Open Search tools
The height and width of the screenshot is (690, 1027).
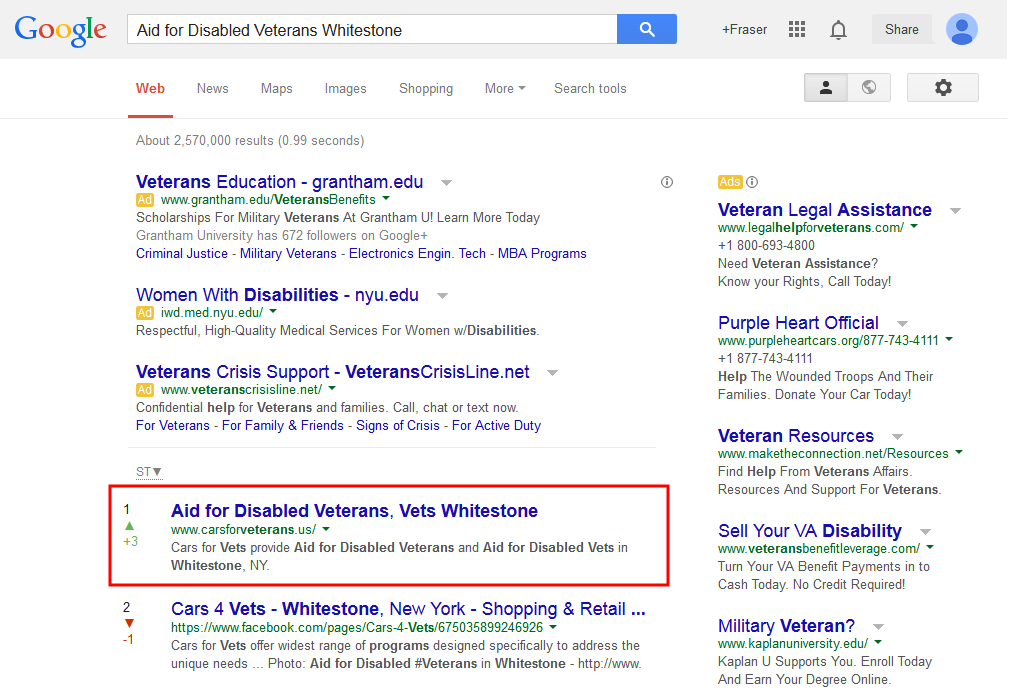[x=590, y=88]
